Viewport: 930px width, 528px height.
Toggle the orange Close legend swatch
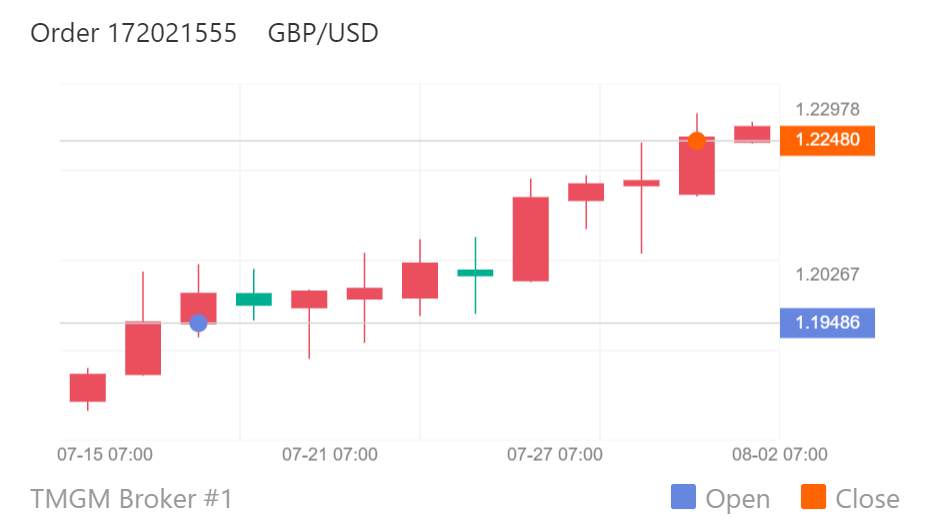813,497
